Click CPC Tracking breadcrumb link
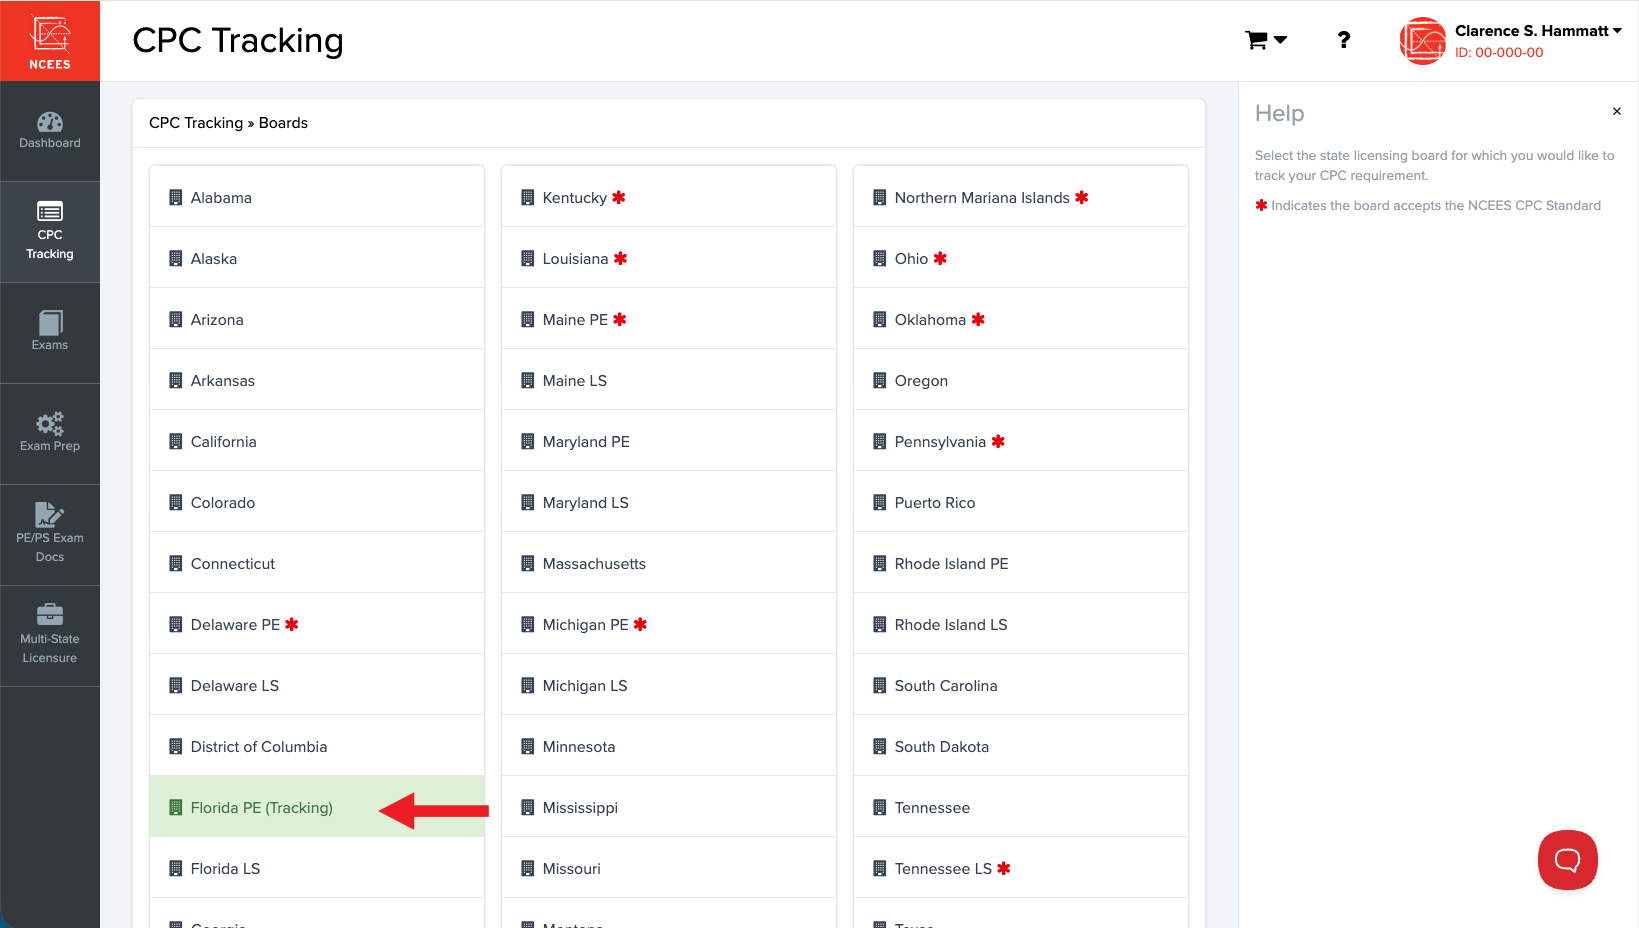Image resolution: width=1639 pixels, height=928 pixels. coord(196,123)
